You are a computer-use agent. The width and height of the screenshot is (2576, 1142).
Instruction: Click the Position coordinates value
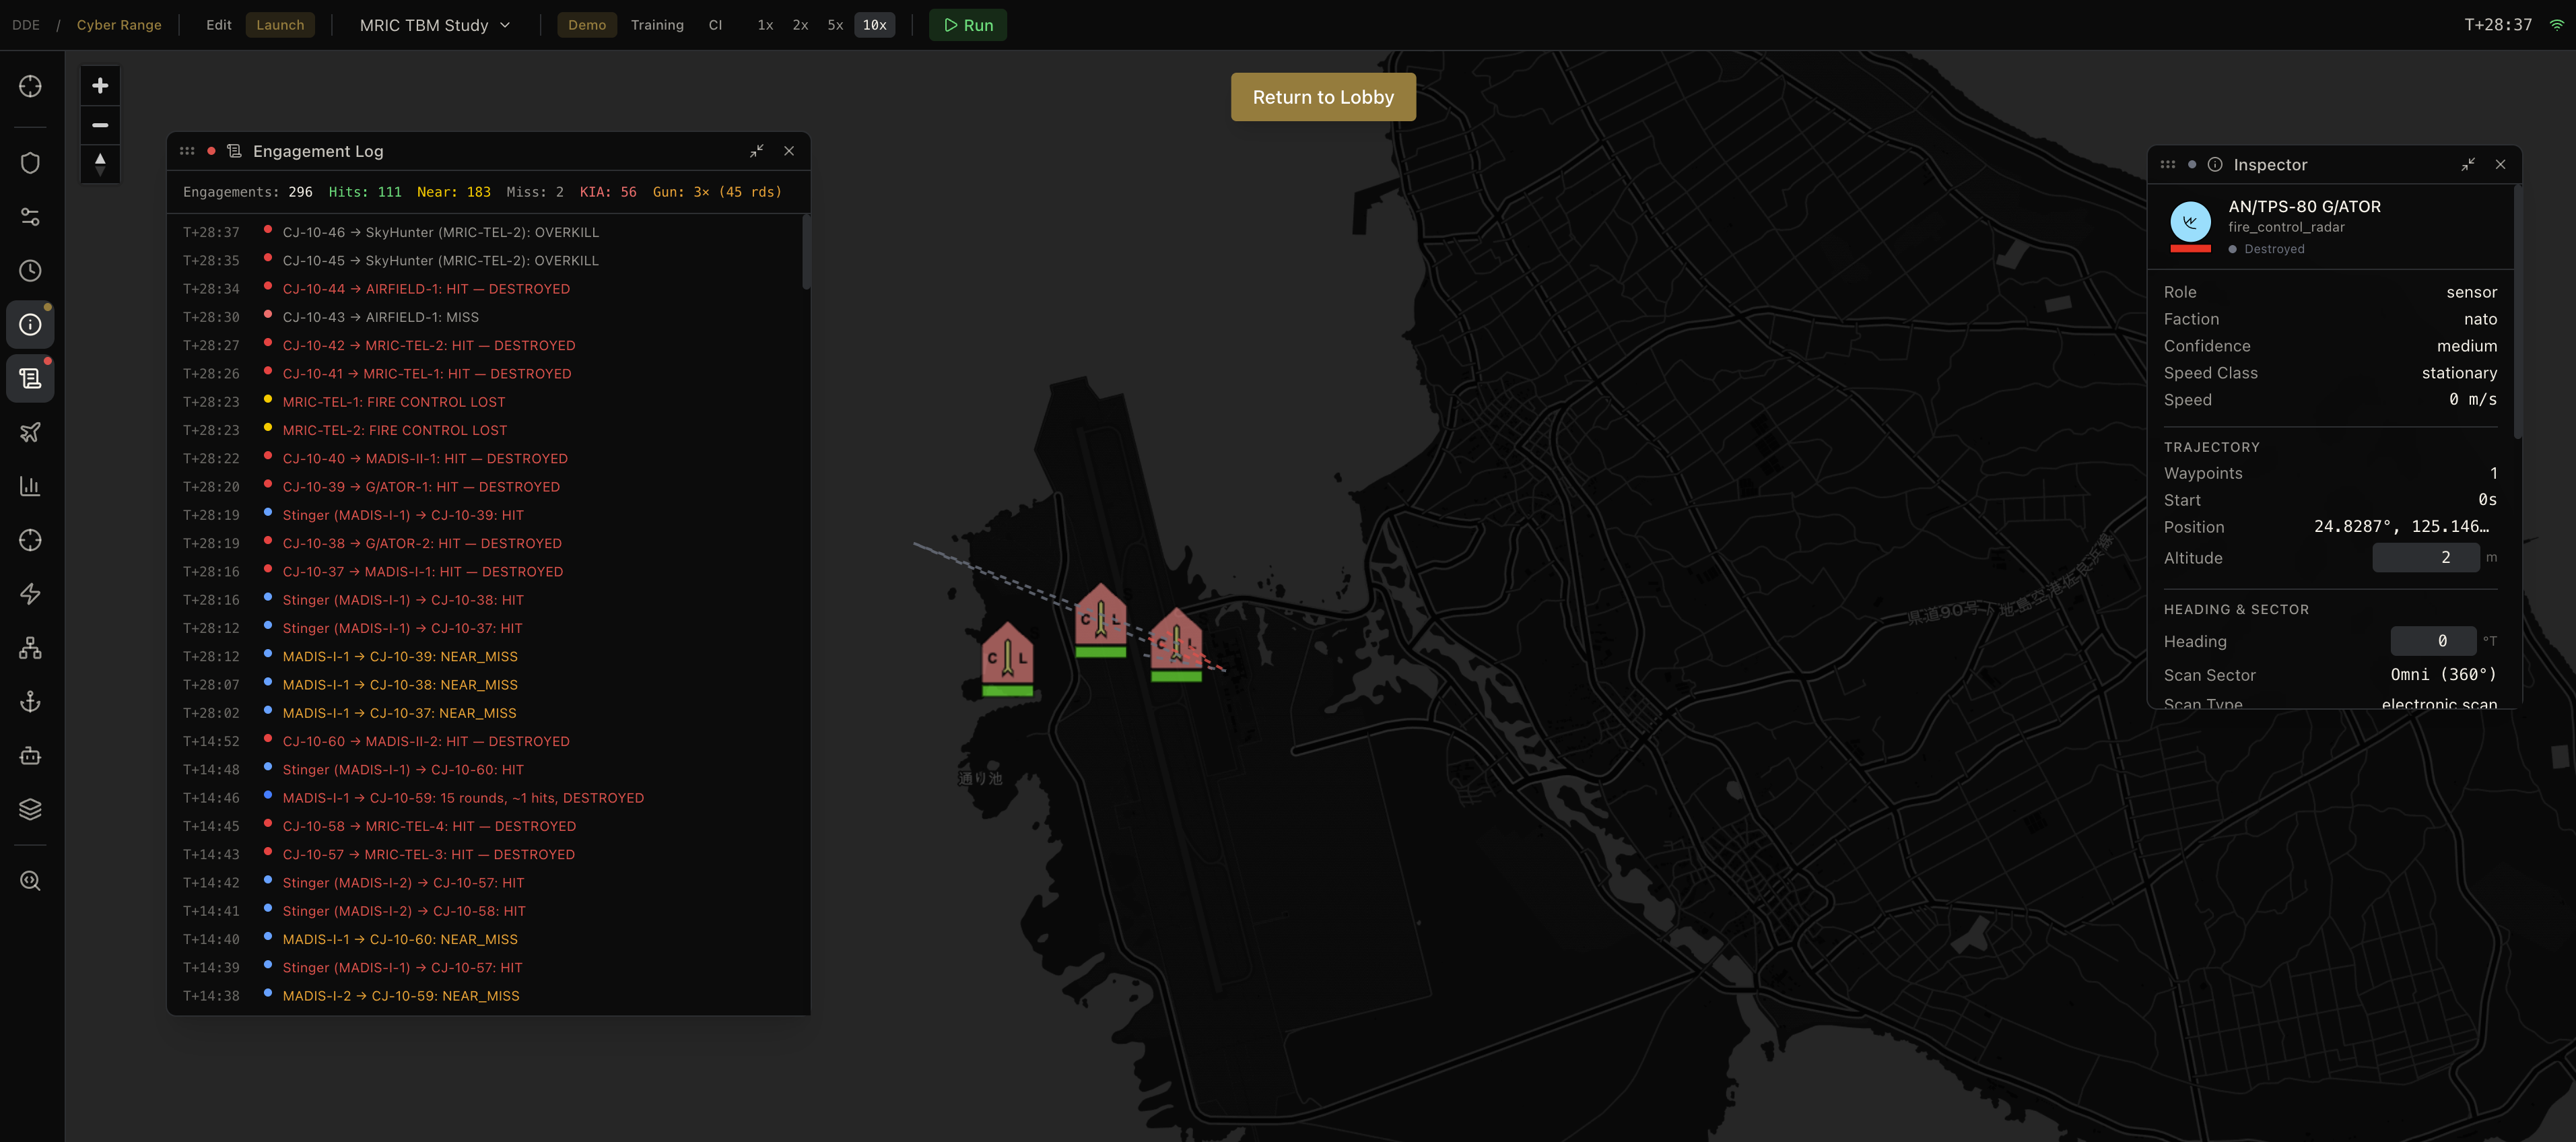[x=2401, y=527]
